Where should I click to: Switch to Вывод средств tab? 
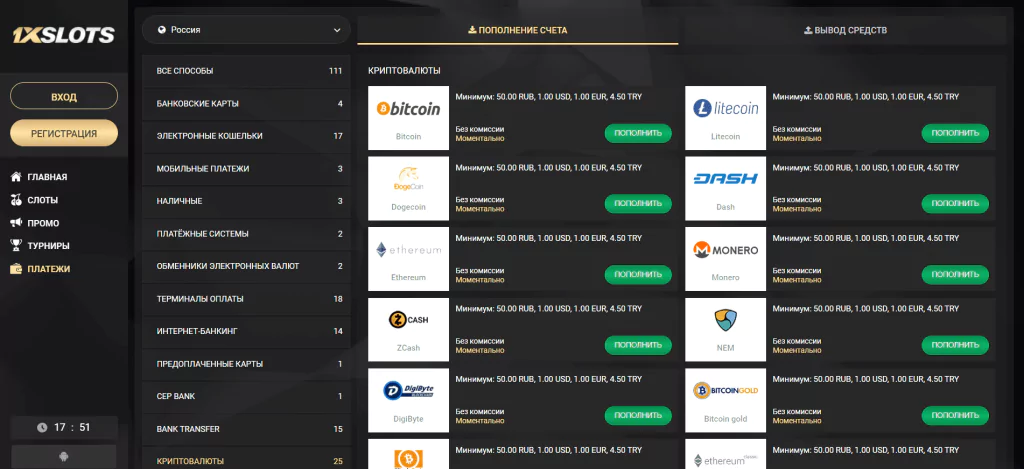point(845,30)
